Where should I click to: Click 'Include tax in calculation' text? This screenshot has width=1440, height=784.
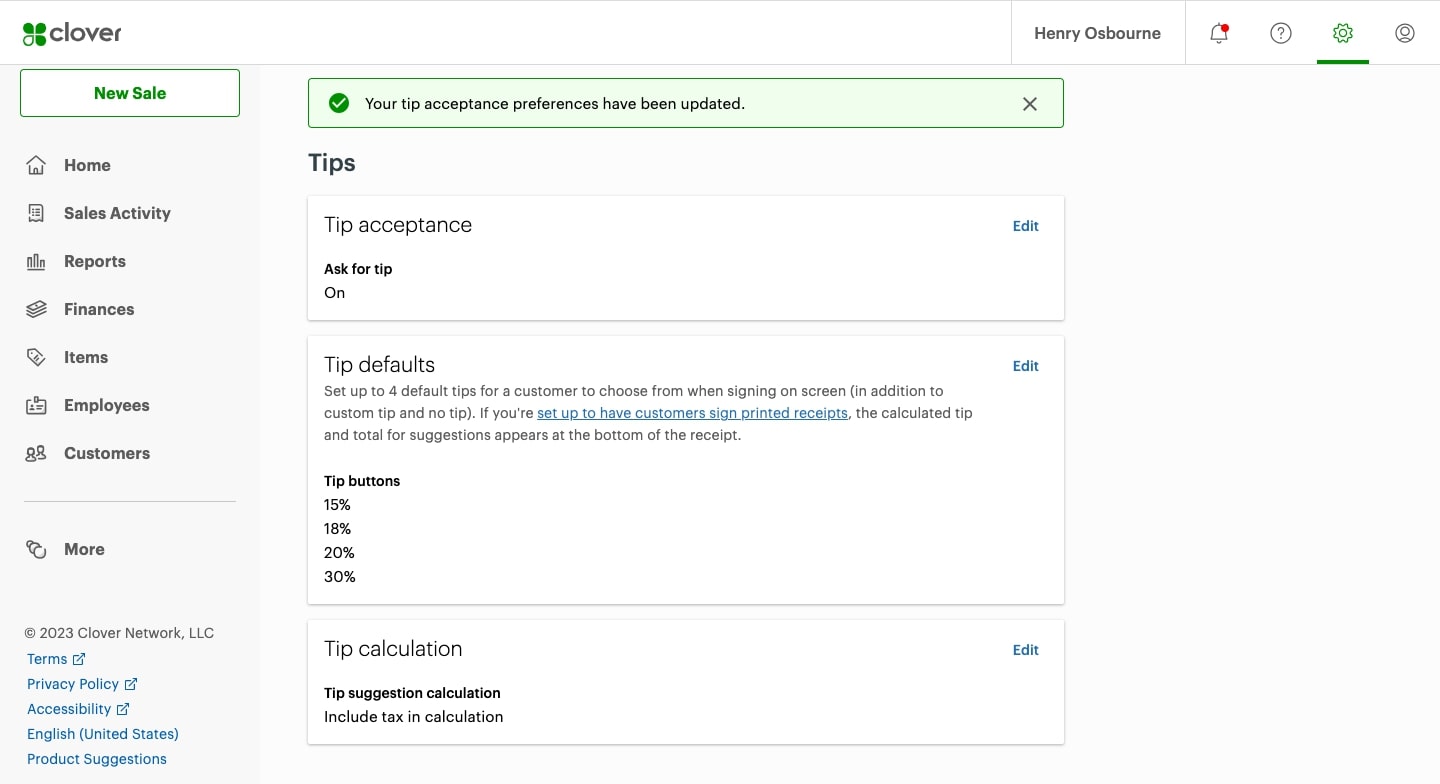tap(413, 717)
